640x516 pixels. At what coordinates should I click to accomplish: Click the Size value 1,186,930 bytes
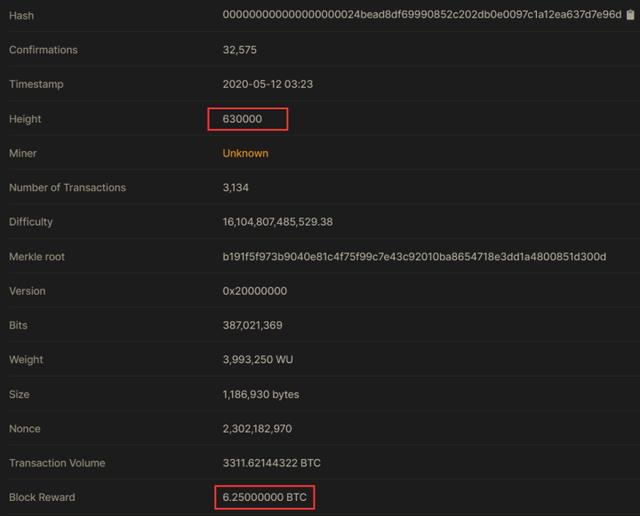(261, 394)
